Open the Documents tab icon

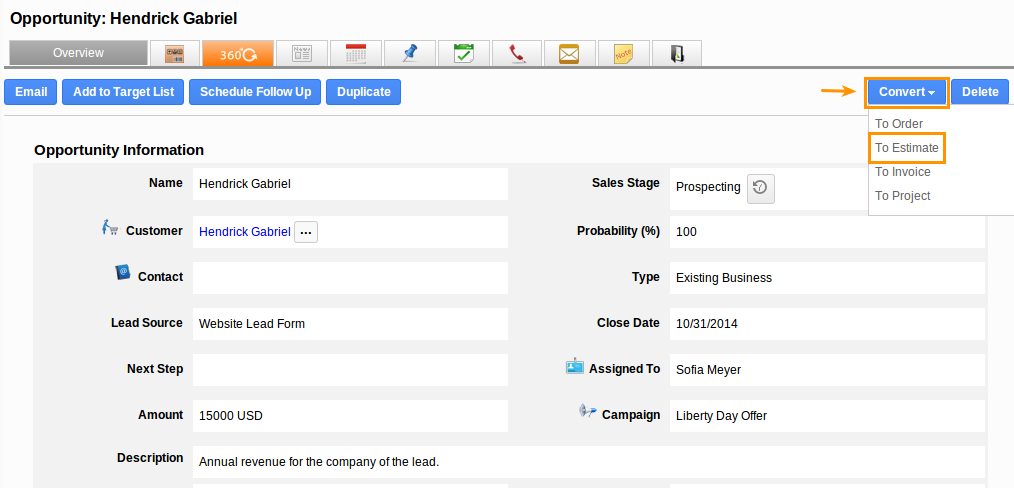(677, 53)
